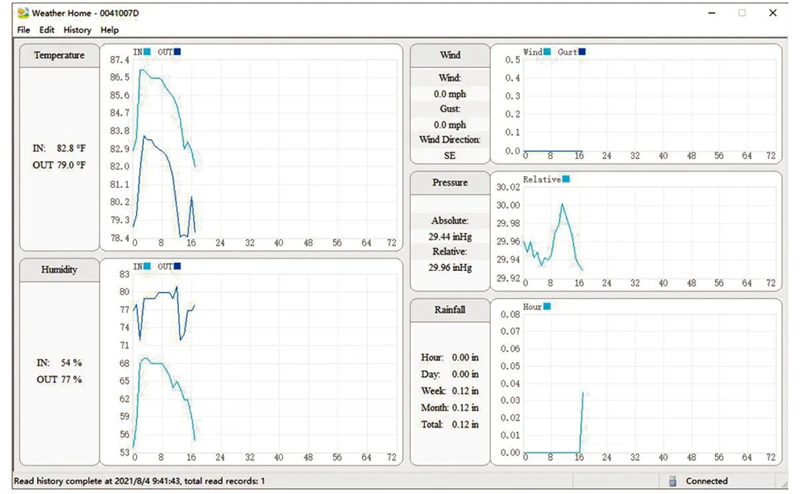This screenshot has height=494, width=800.
Task: Click the Gust legend swatch in Wind chart
Action: click(582, 52)
